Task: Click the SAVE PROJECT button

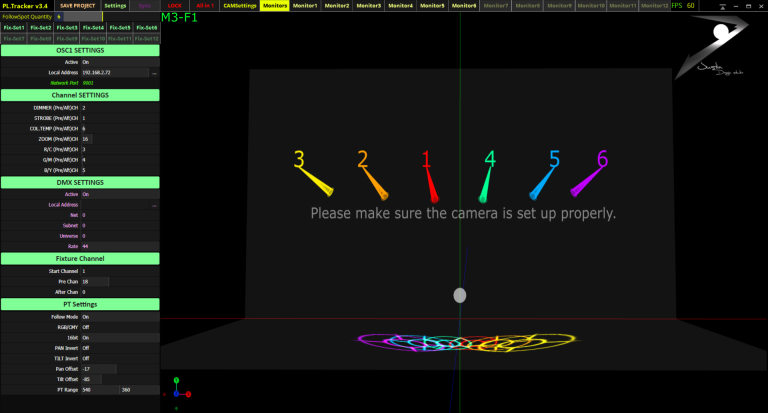Action: [x=78, y=6]
